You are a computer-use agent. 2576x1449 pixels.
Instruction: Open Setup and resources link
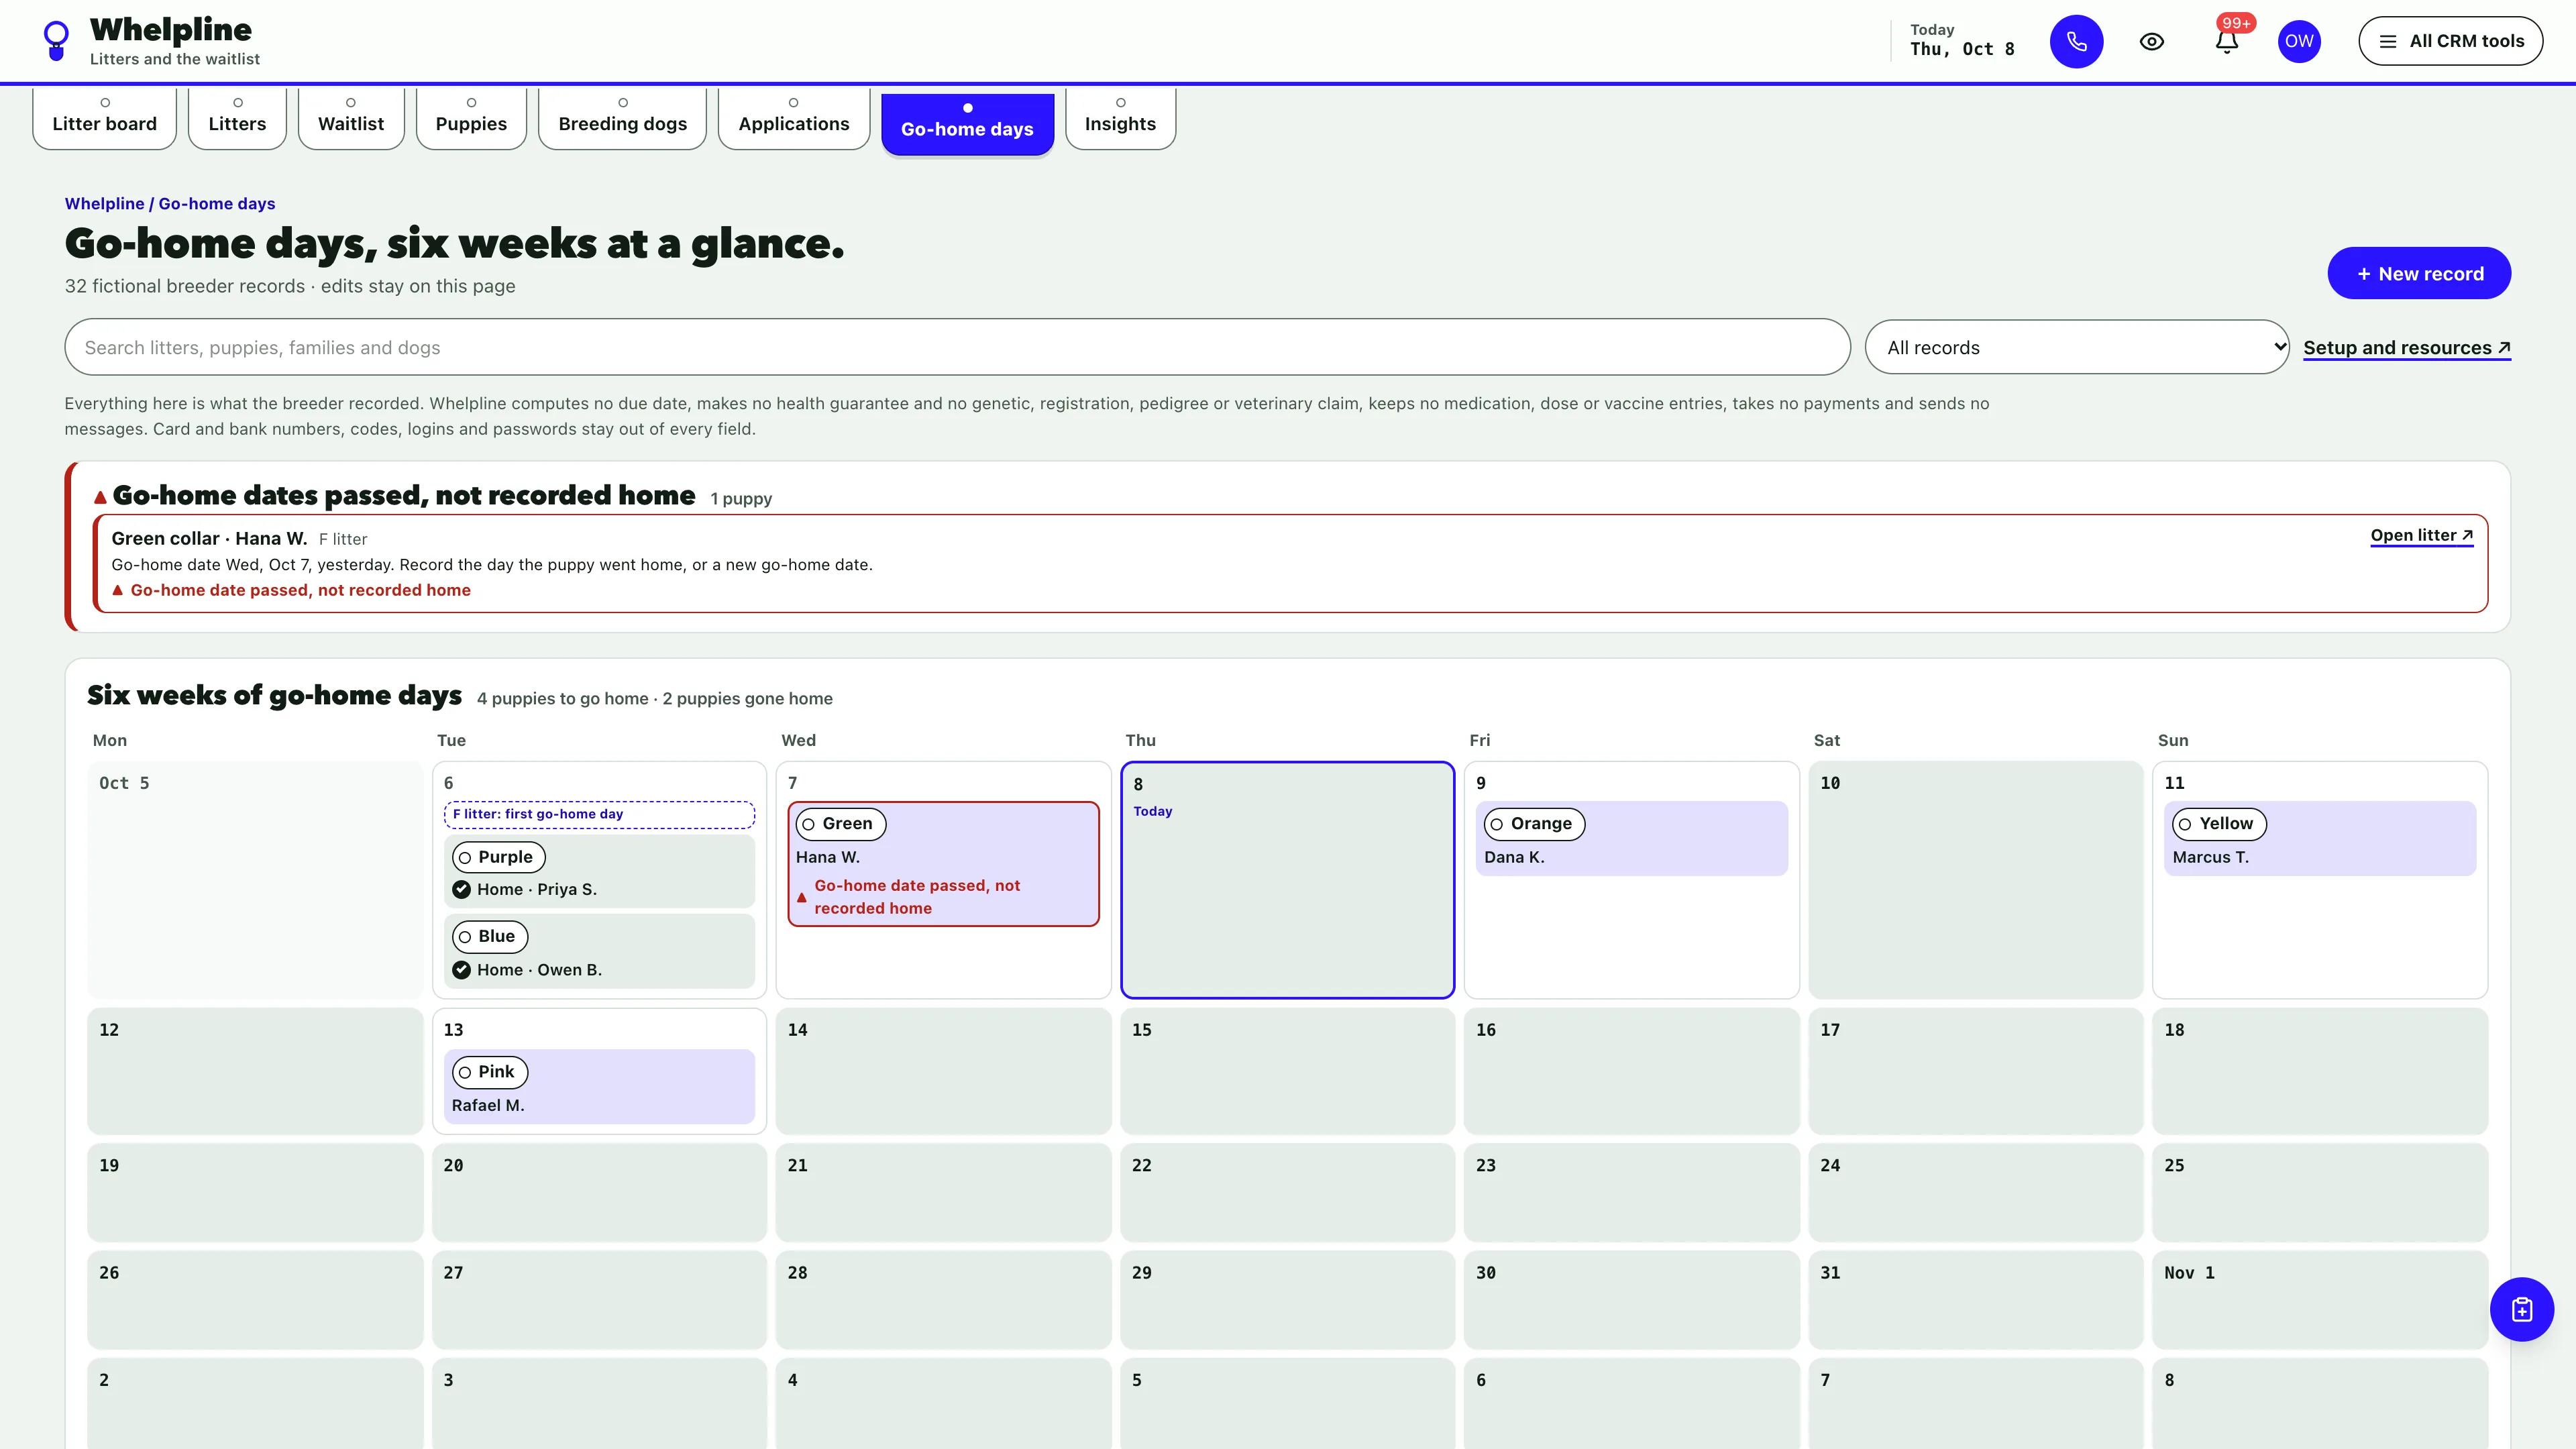[2407, 348]
